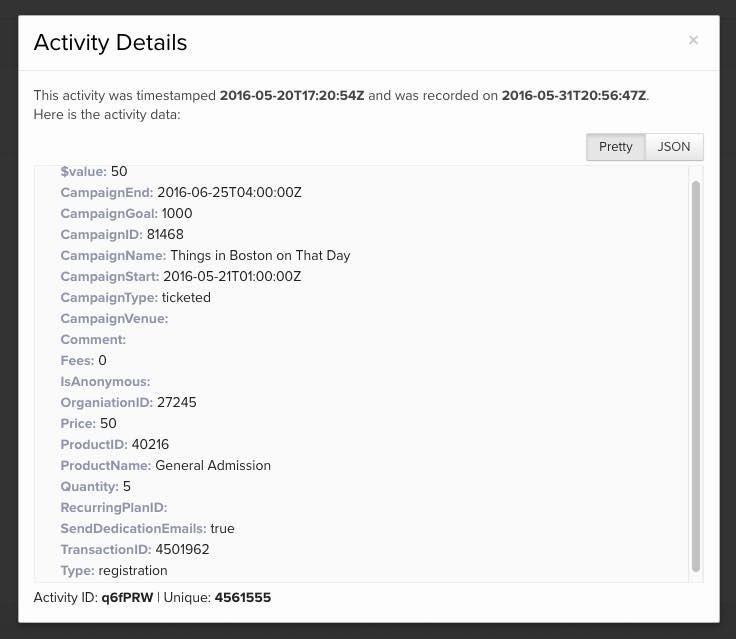736x639 pixels.
Task: Switch to JSON view
Action: point(674,147)
